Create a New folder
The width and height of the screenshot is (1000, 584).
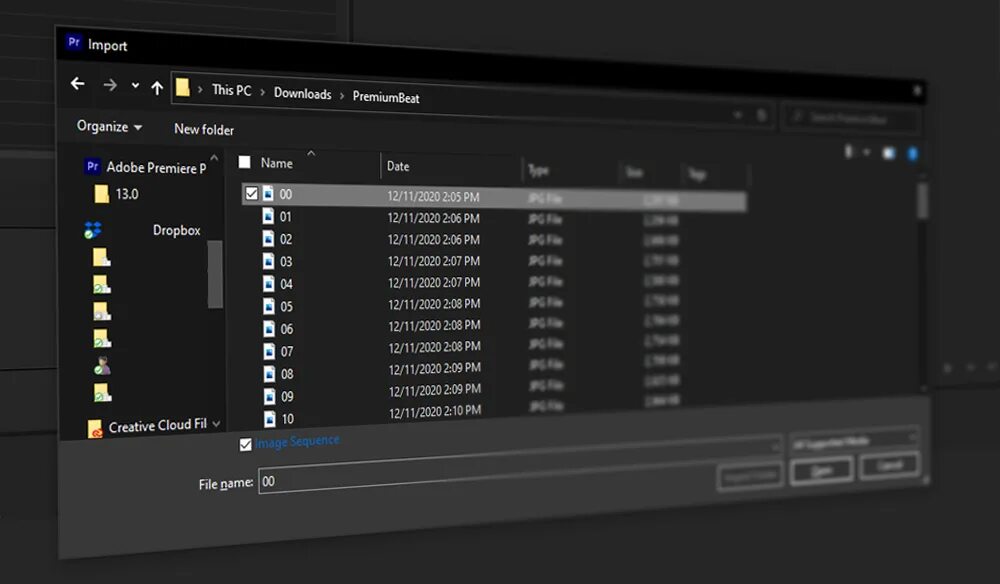tap(204, 129)
